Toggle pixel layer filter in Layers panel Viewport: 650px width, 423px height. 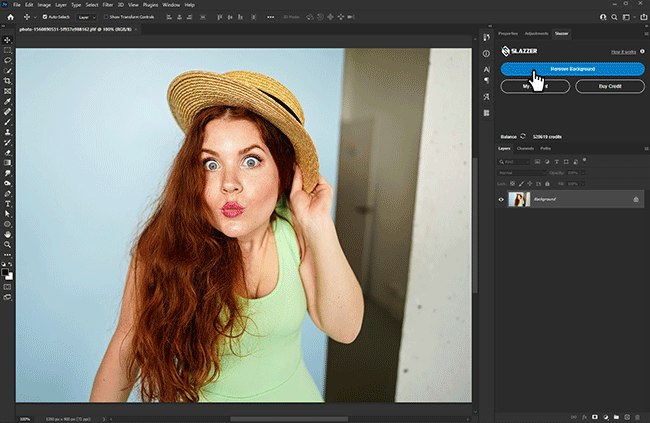(537, 162)
